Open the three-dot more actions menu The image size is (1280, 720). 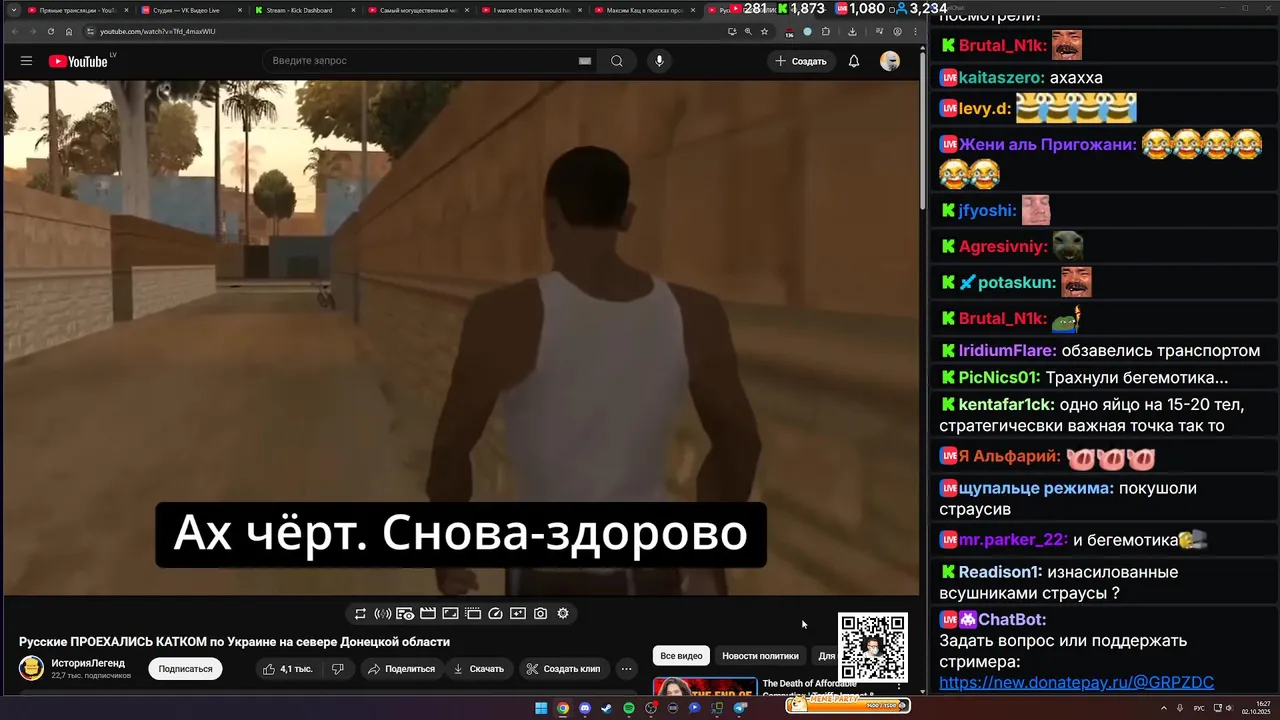coord(626,669)
